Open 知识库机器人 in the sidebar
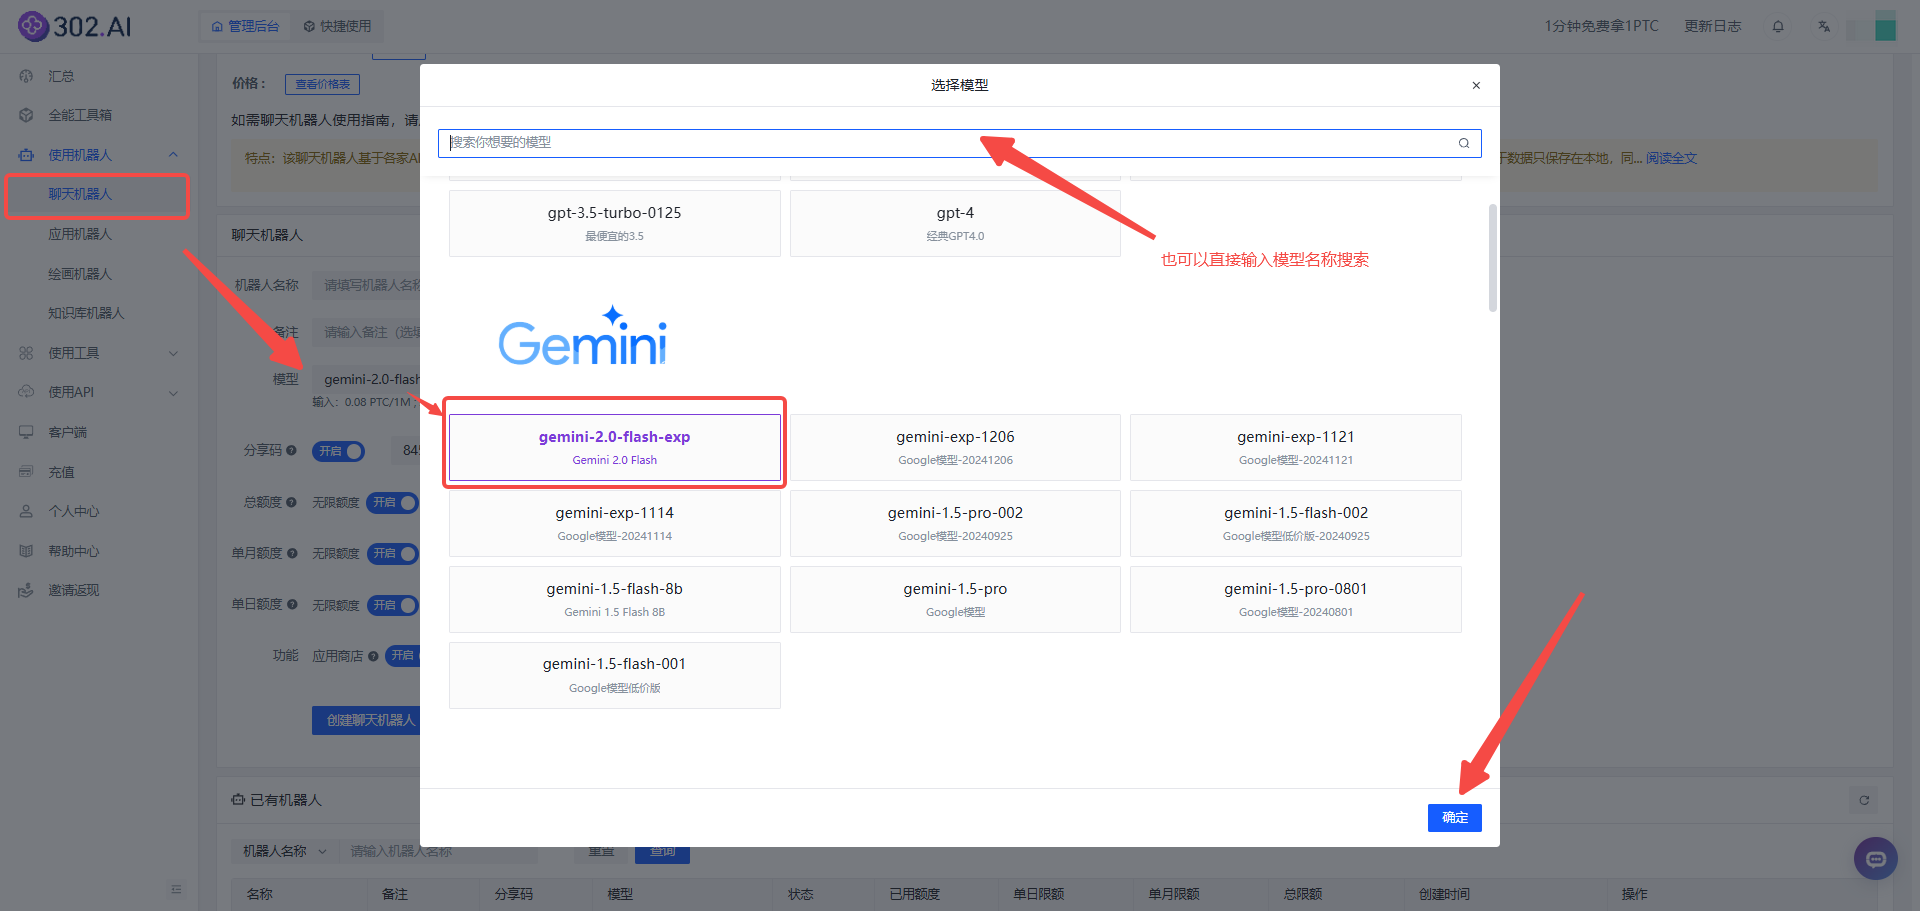The height and width of the screenshot is (911, 1920). [86, 313]
